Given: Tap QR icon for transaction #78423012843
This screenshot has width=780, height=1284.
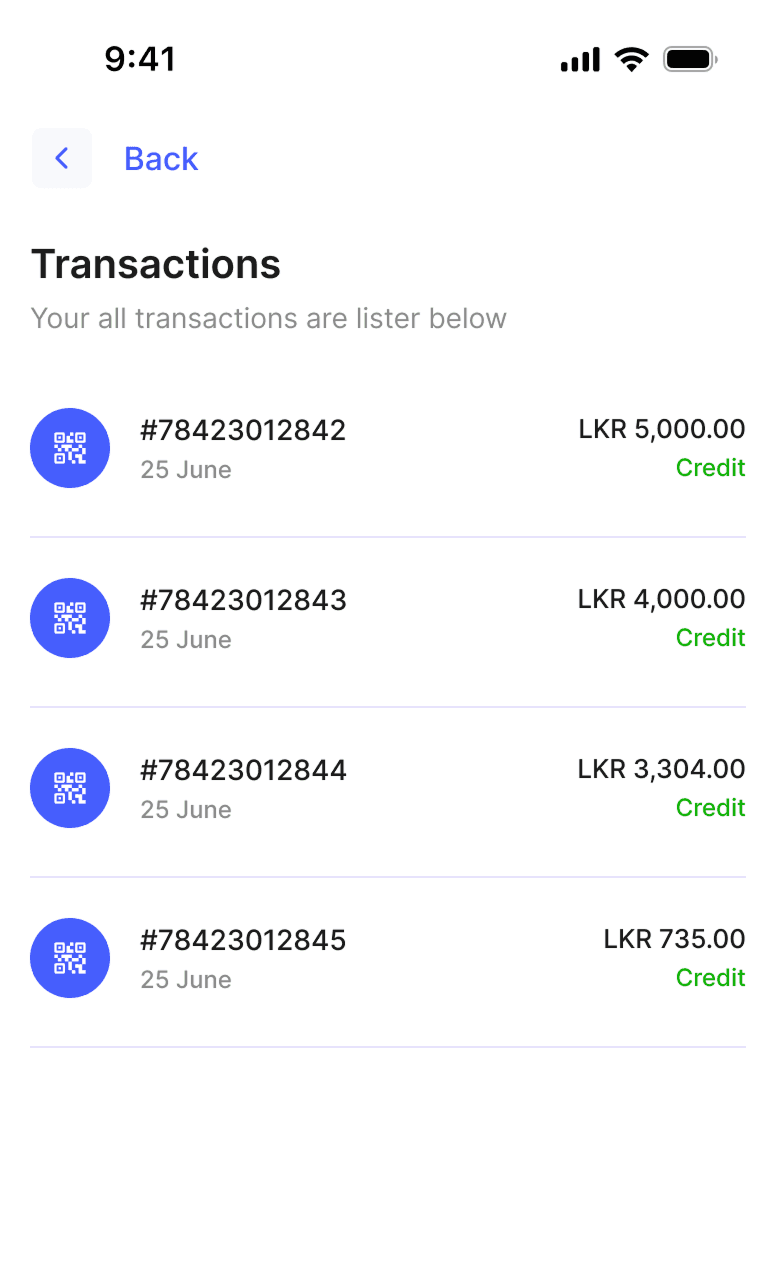Looking at the screenshot, I should click(x=70, y=618).
